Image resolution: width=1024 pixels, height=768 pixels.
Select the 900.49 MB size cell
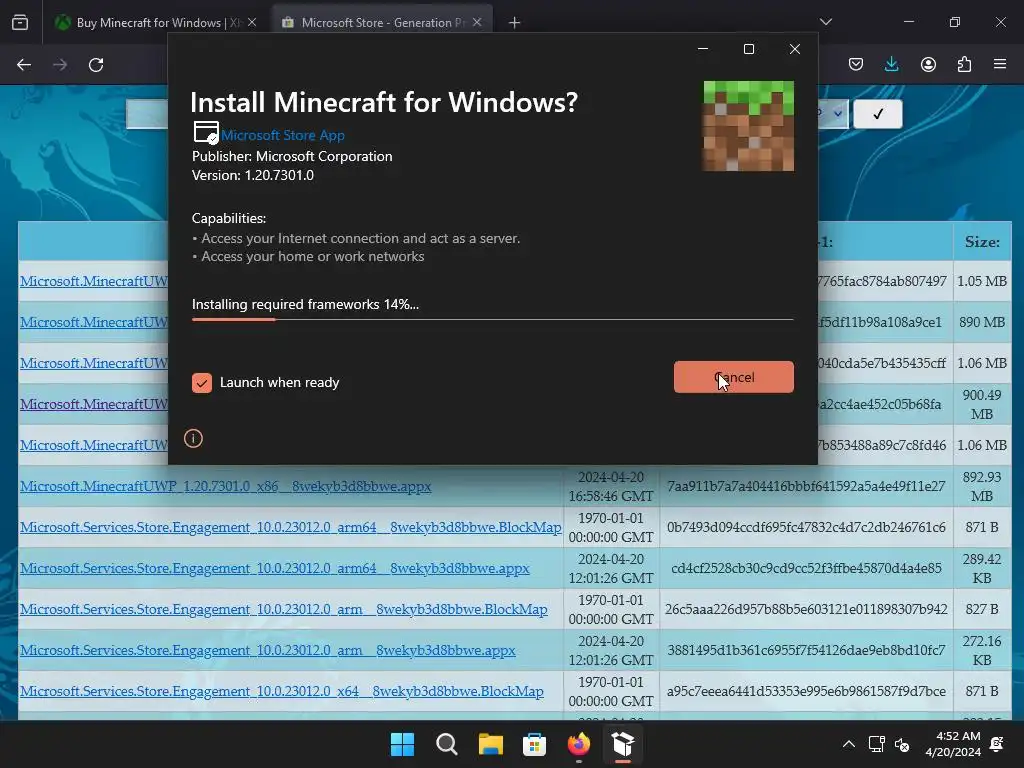tap(982, 404)
